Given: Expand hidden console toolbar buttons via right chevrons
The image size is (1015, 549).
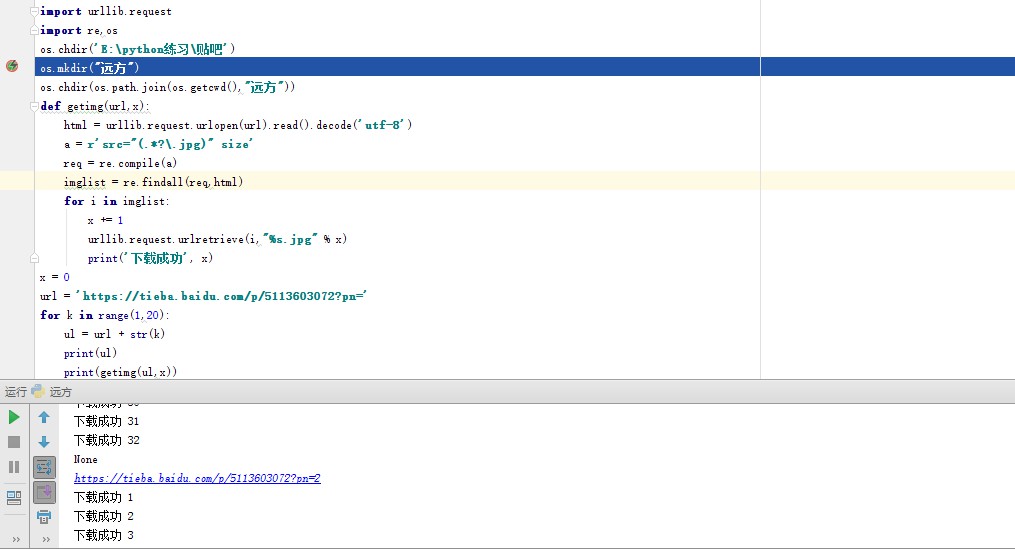Looking at the screenshot, I should pyautogui.click(x=44, y=539).
